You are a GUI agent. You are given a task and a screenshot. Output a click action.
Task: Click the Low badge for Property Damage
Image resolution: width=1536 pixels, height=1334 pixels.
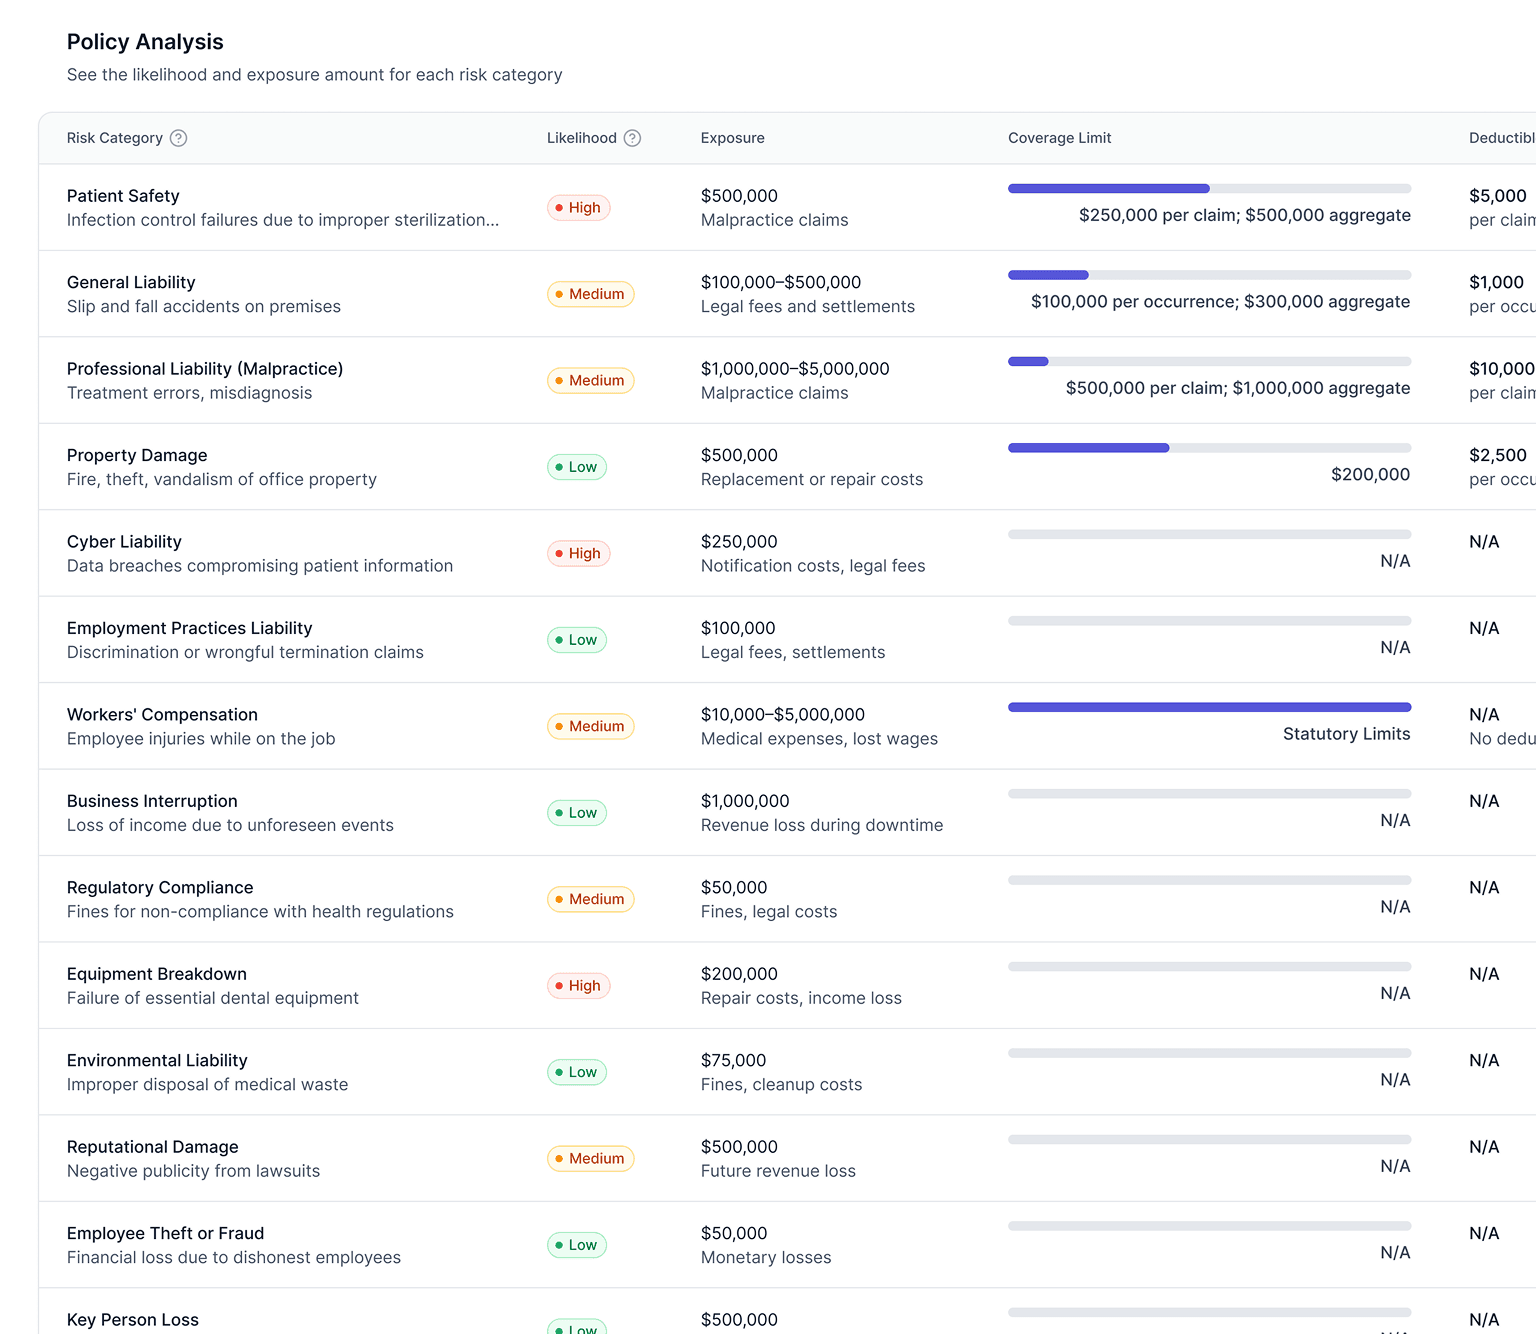(577, 467)
